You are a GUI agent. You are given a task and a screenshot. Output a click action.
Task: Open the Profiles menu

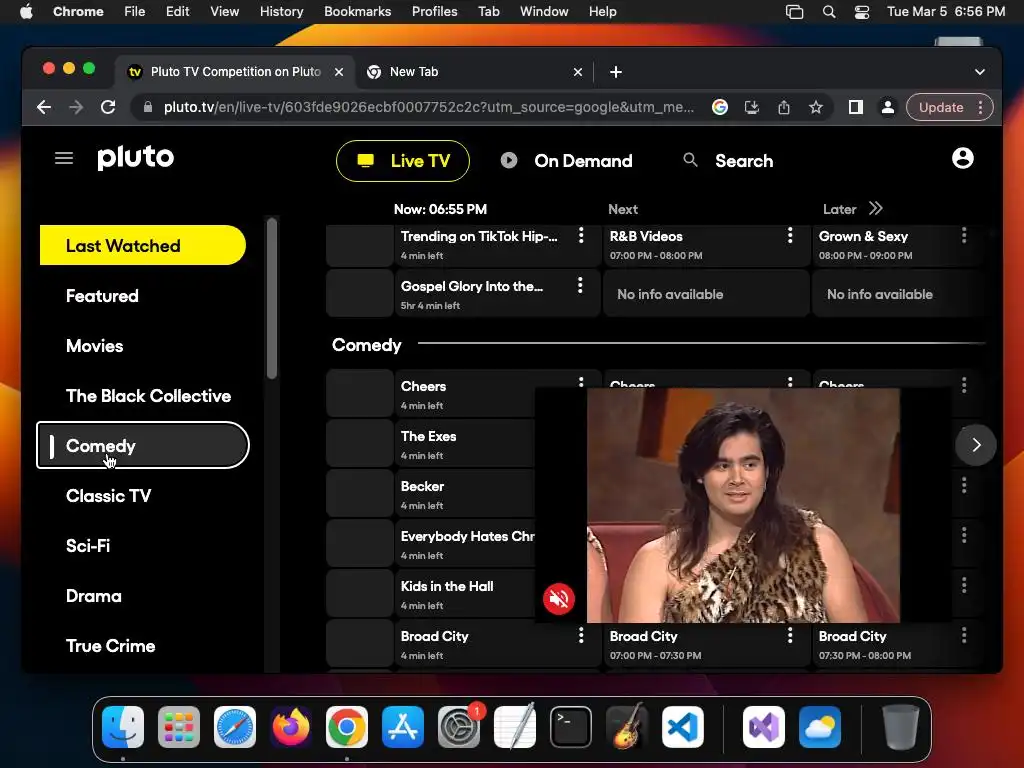[434, 11]
